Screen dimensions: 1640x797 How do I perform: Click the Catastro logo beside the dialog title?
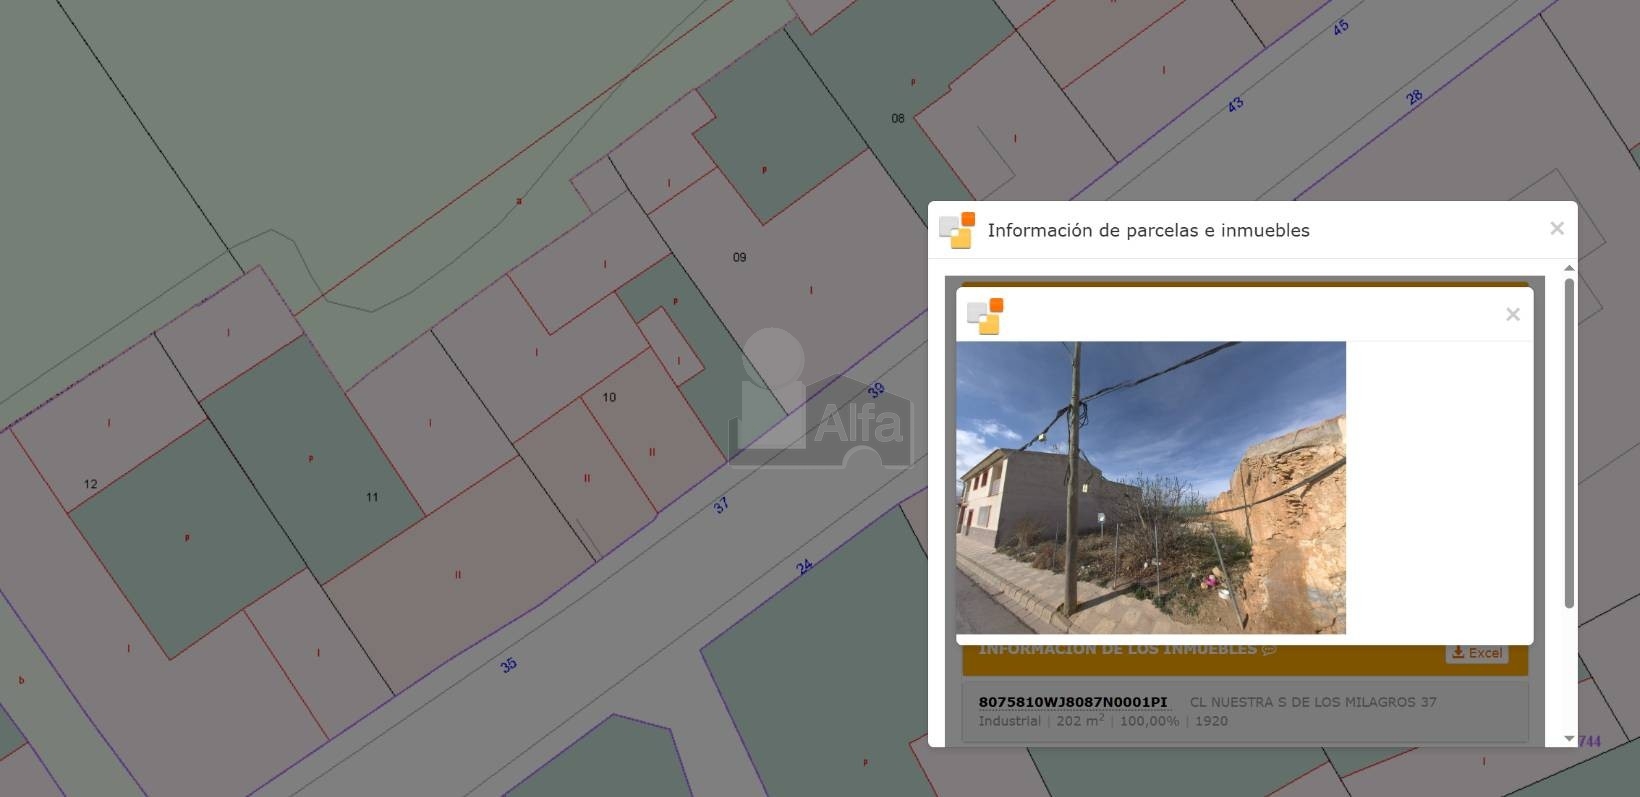pyautogui.click(x=957, y=230)
